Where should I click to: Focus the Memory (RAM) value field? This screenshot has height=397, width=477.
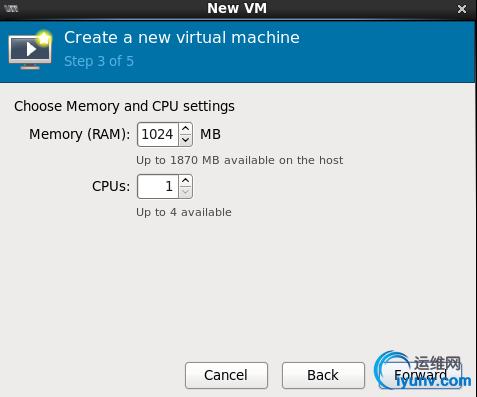click(x=158, y=134)
